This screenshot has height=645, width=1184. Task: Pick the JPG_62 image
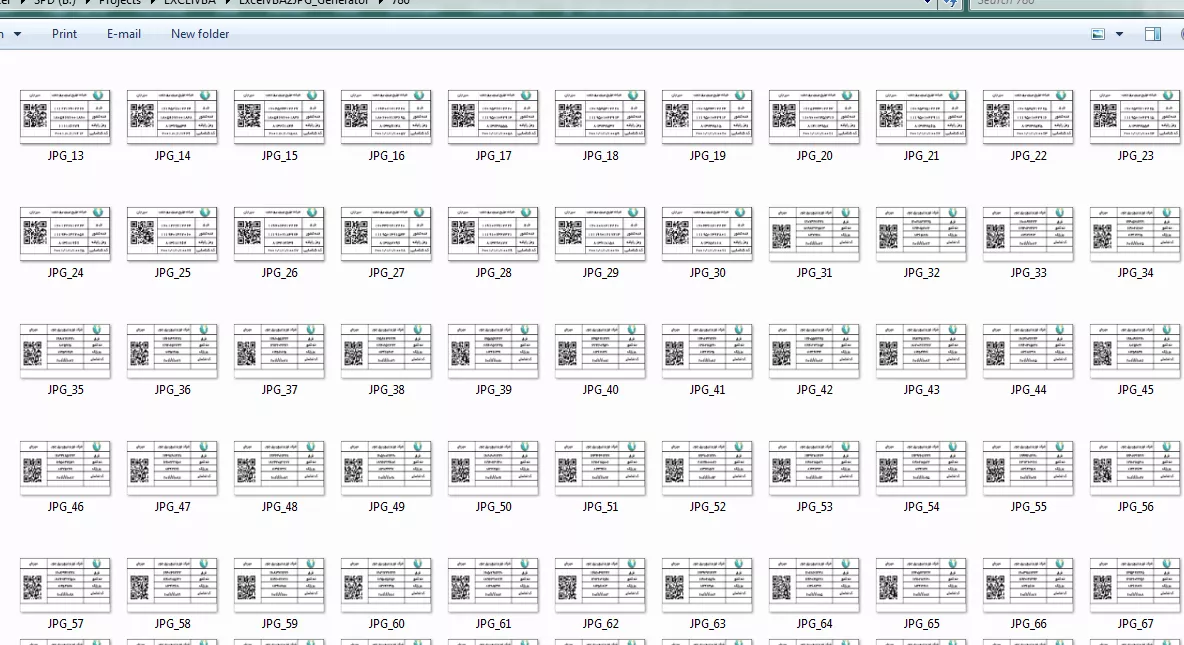pos(600,585)
